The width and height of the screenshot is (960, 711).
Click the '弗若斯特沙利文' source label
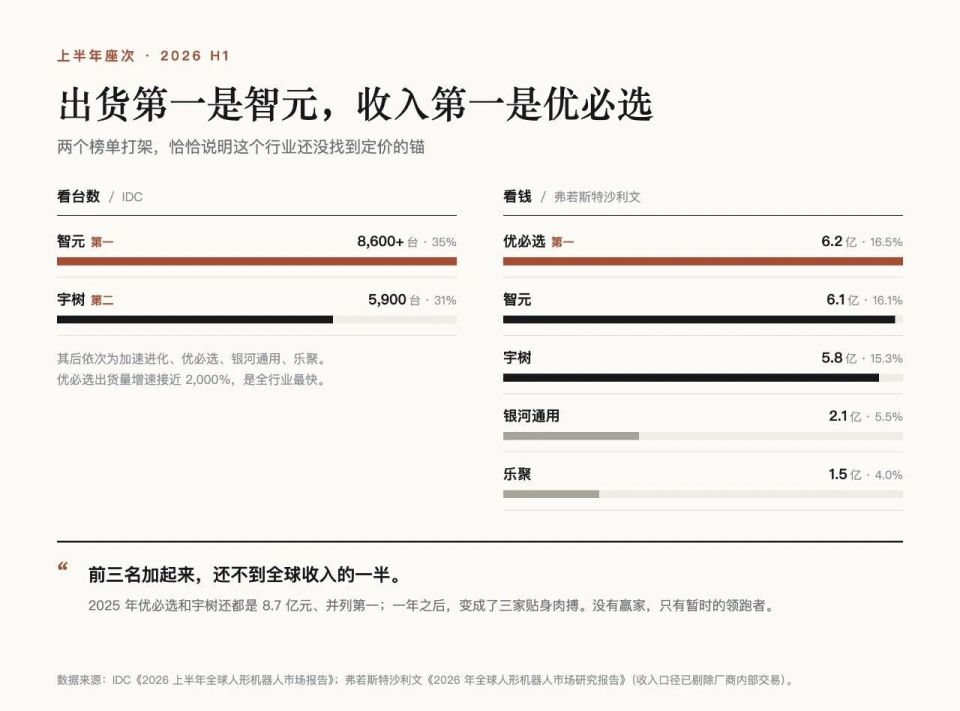597,197
